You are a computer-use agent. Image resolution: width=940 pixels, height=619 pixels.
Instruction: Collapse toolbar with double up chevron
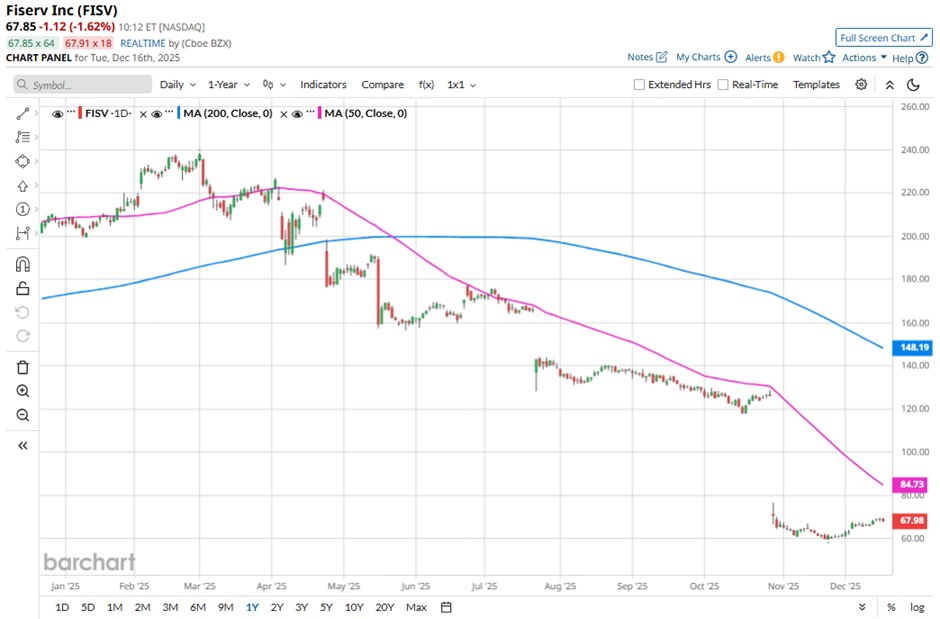pos(890,85)
